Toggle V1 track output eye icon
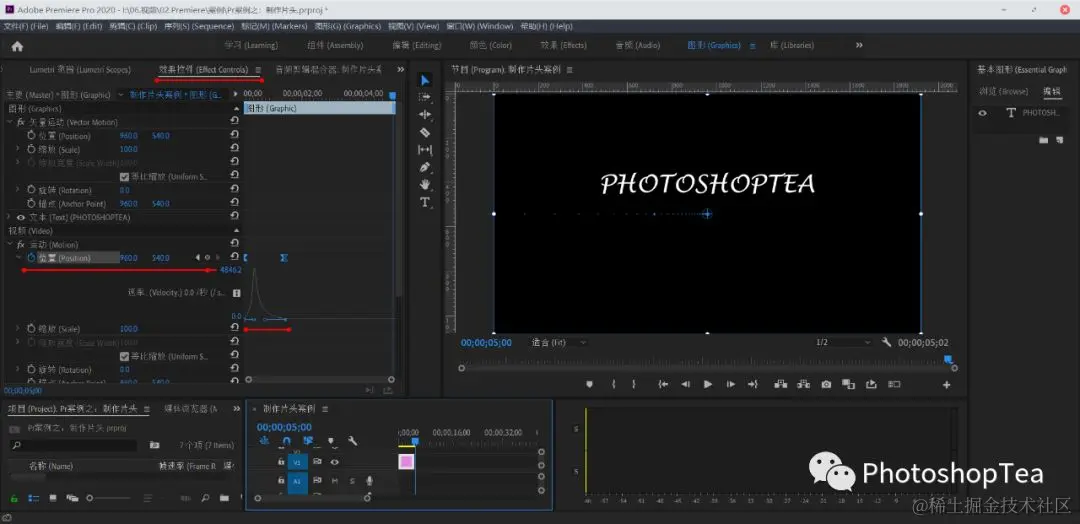The width and height of the screenshot is (1080, 524). (x=334, y=462)
